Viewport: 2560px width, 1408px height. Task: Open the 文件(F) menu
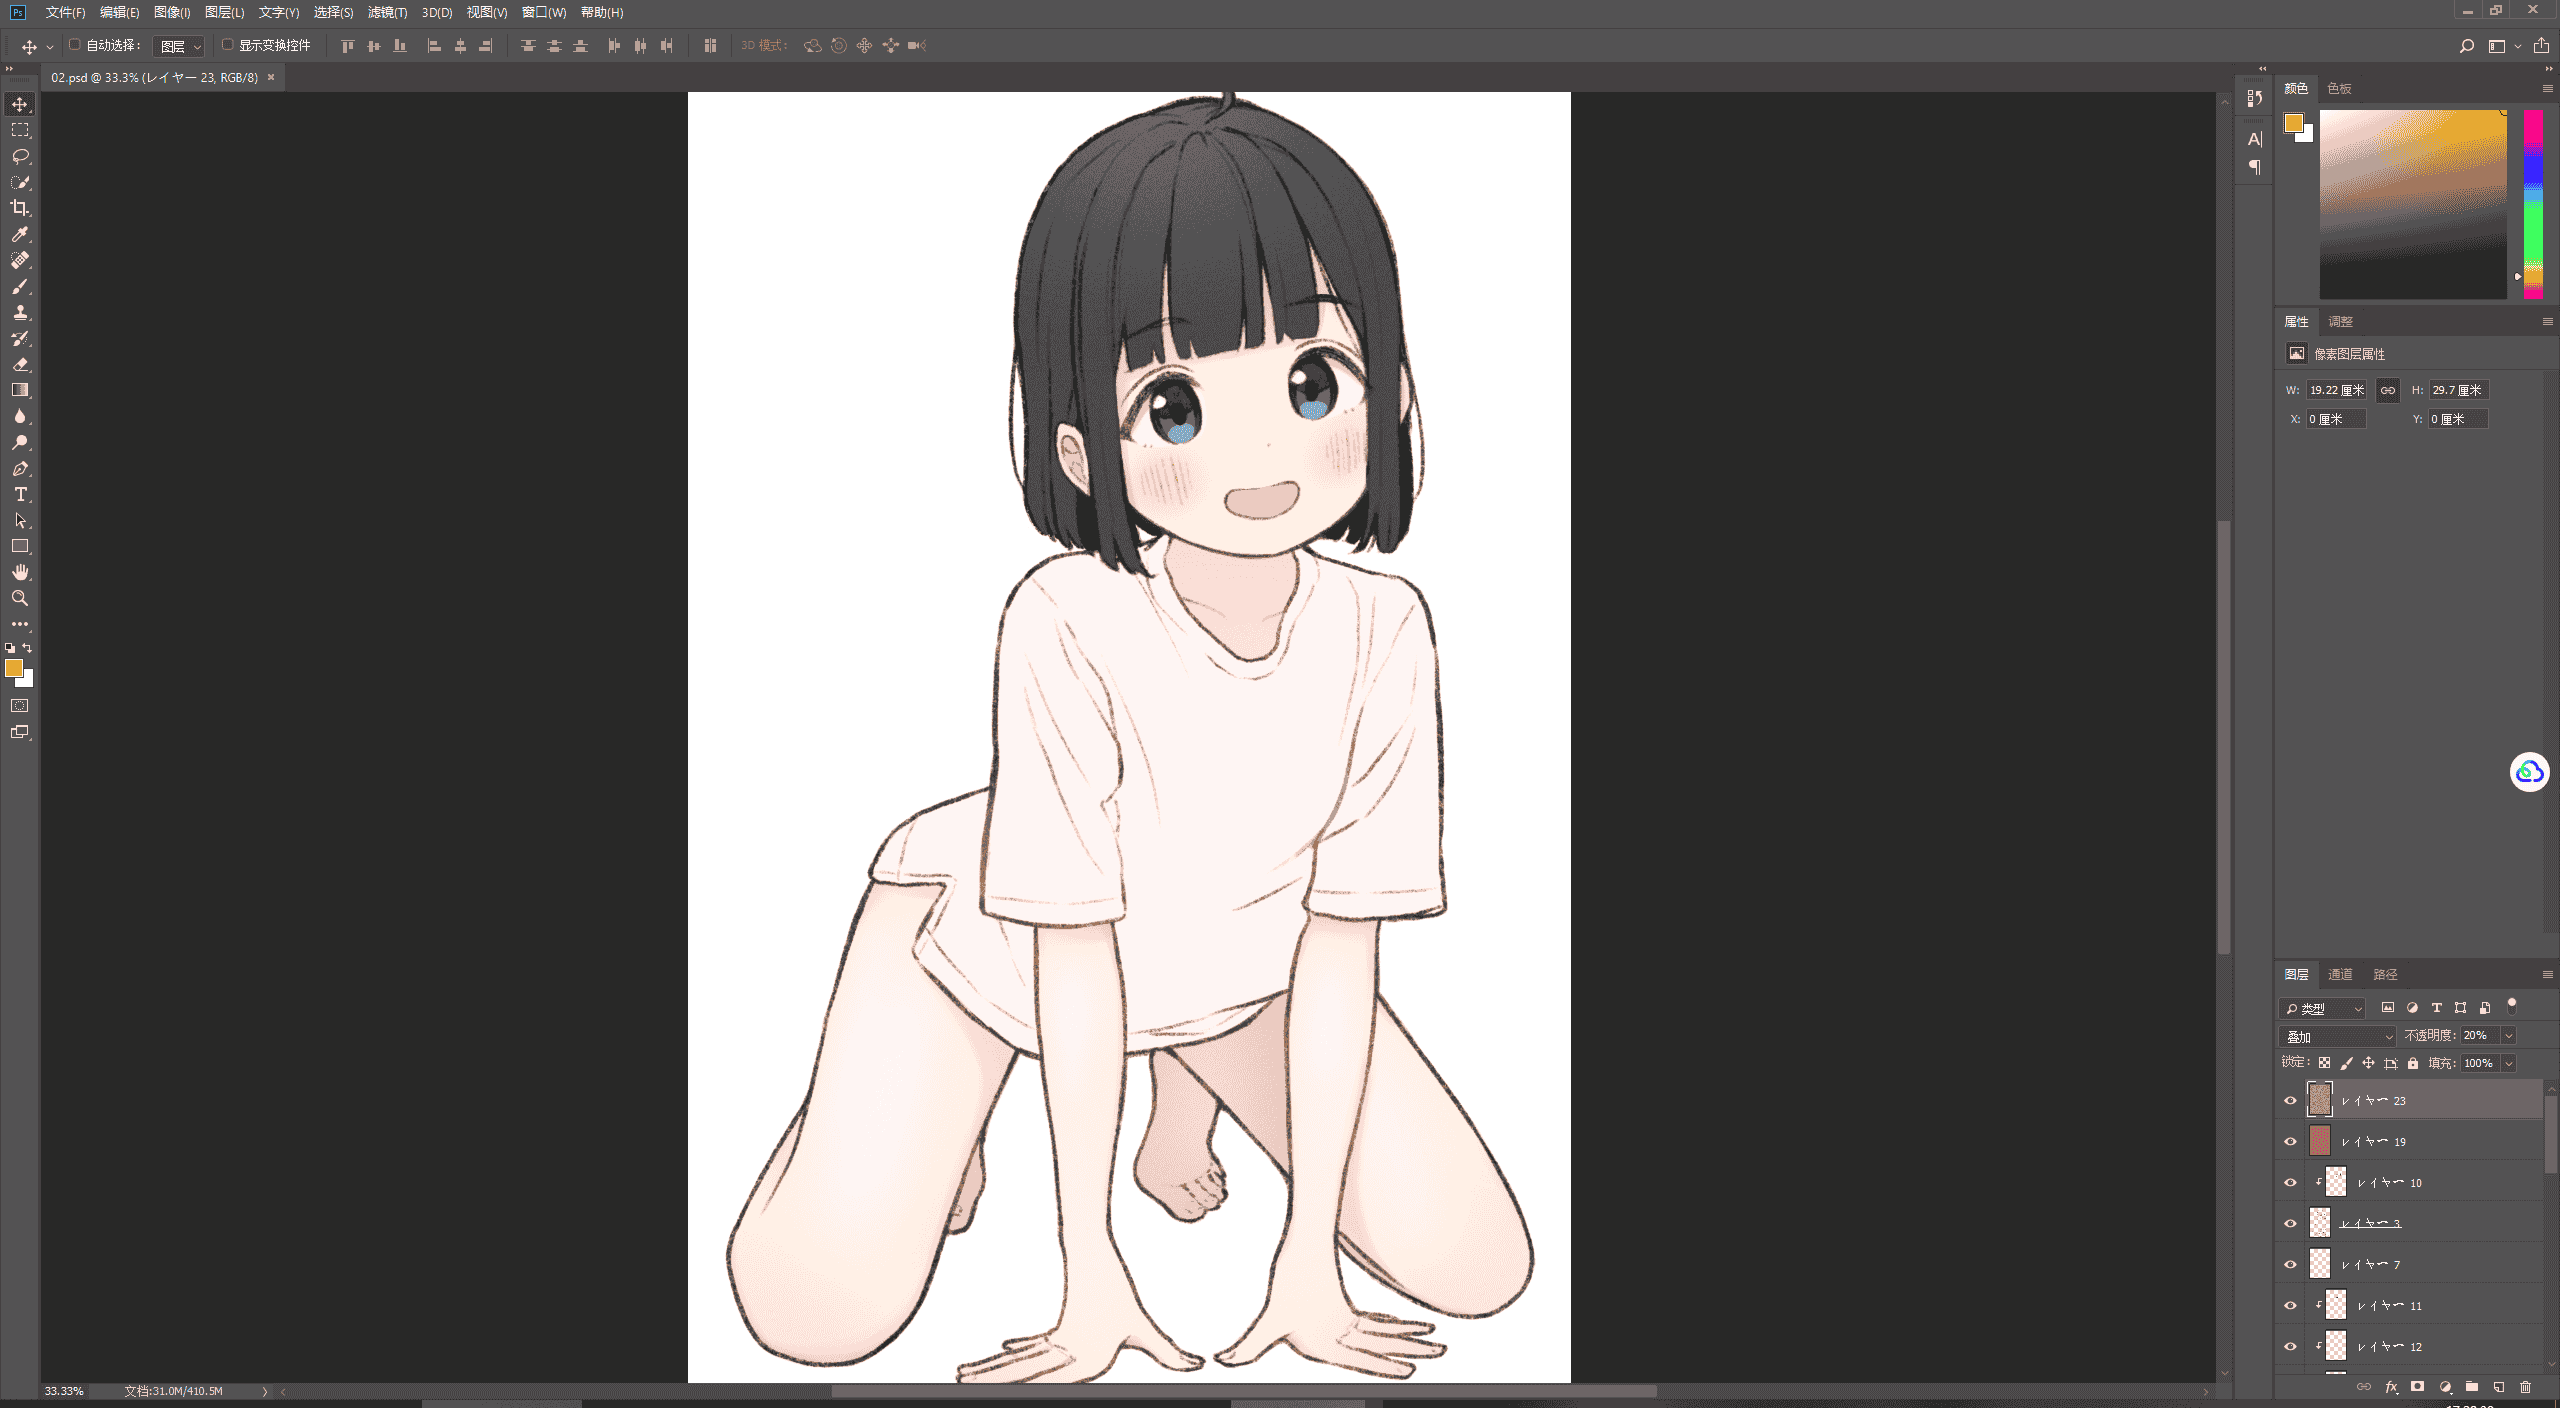coord(65,12)
